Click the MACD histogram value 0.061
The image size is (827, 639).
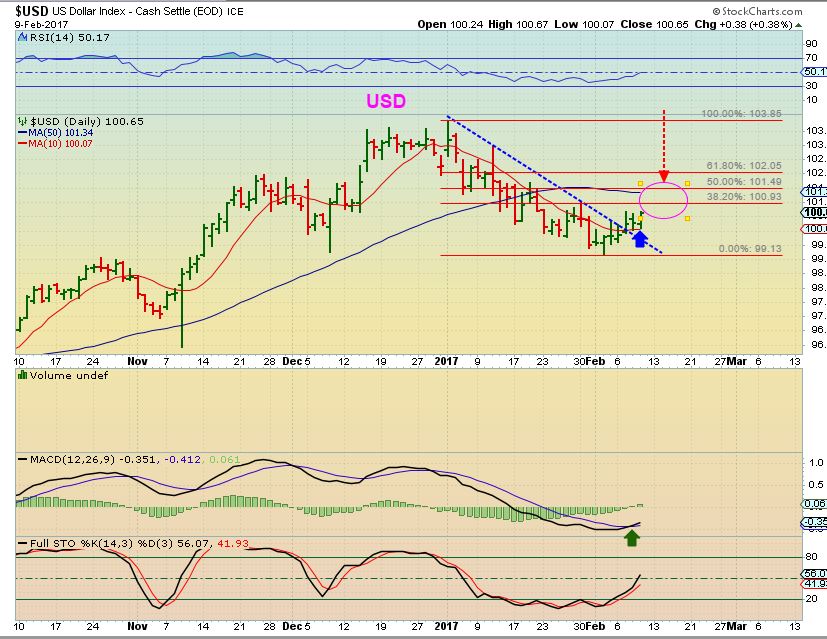click(224, 459)
